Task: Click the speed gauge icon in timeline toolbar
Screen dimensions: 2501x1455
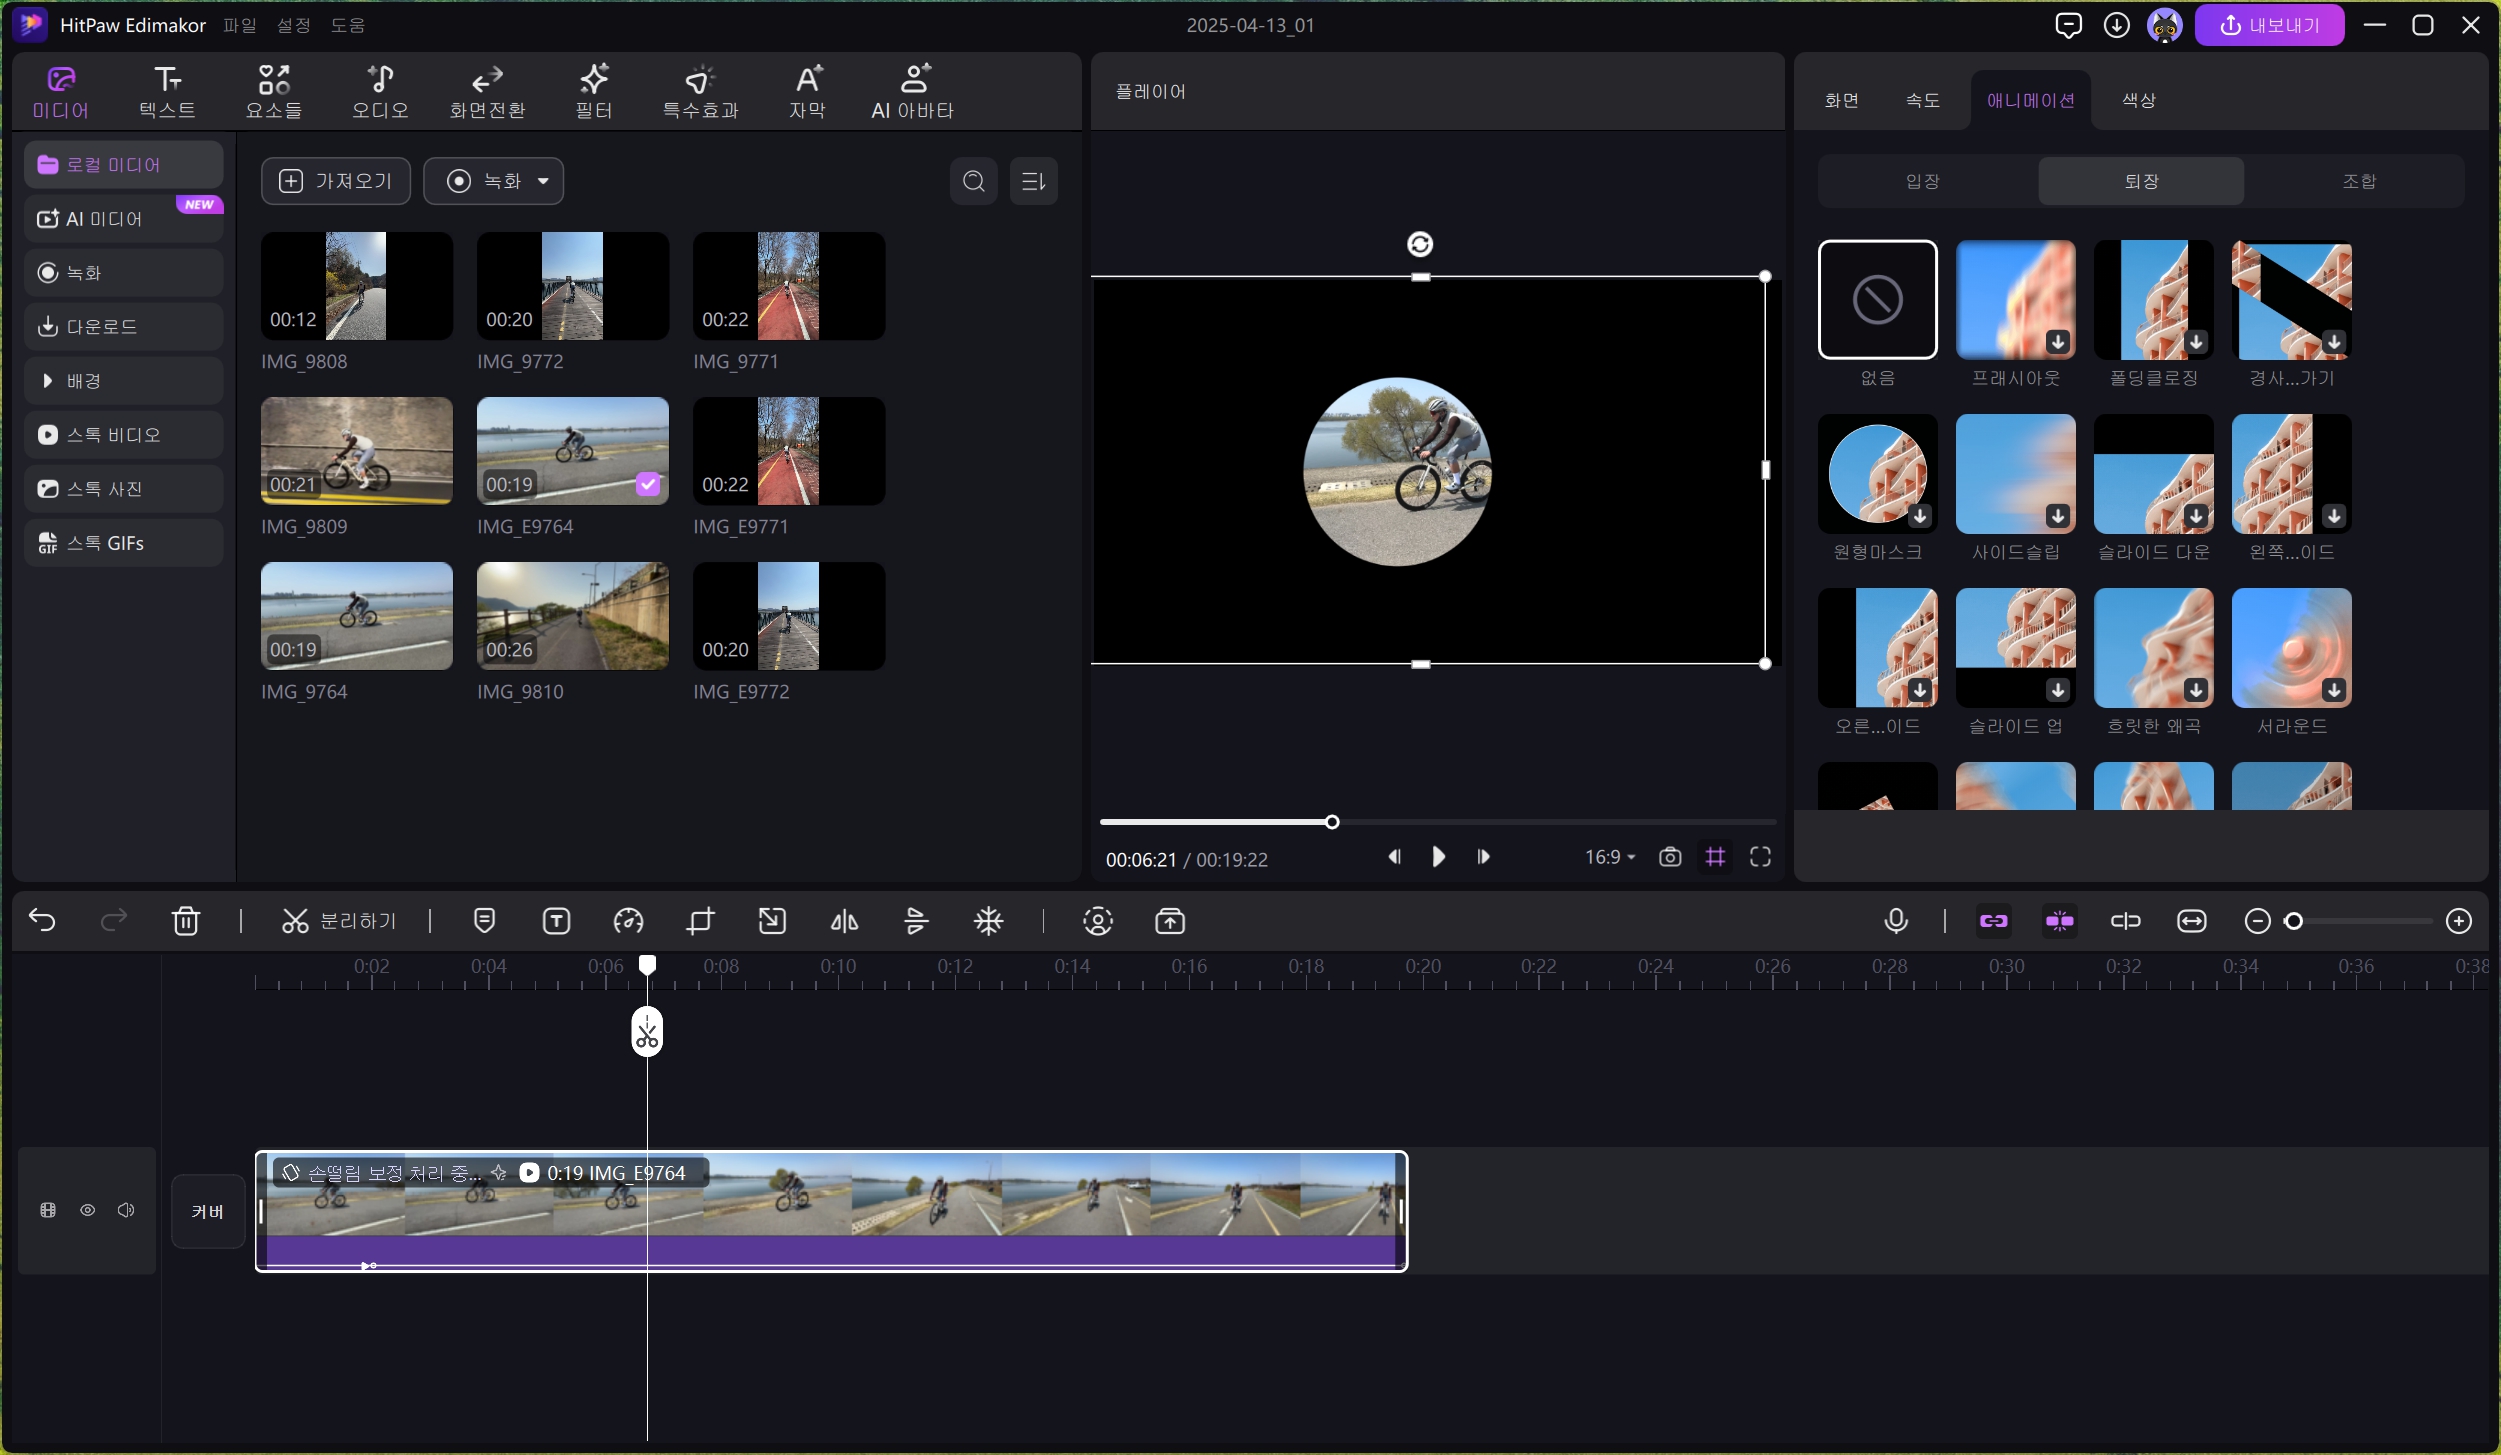Action: coord(628,921)
